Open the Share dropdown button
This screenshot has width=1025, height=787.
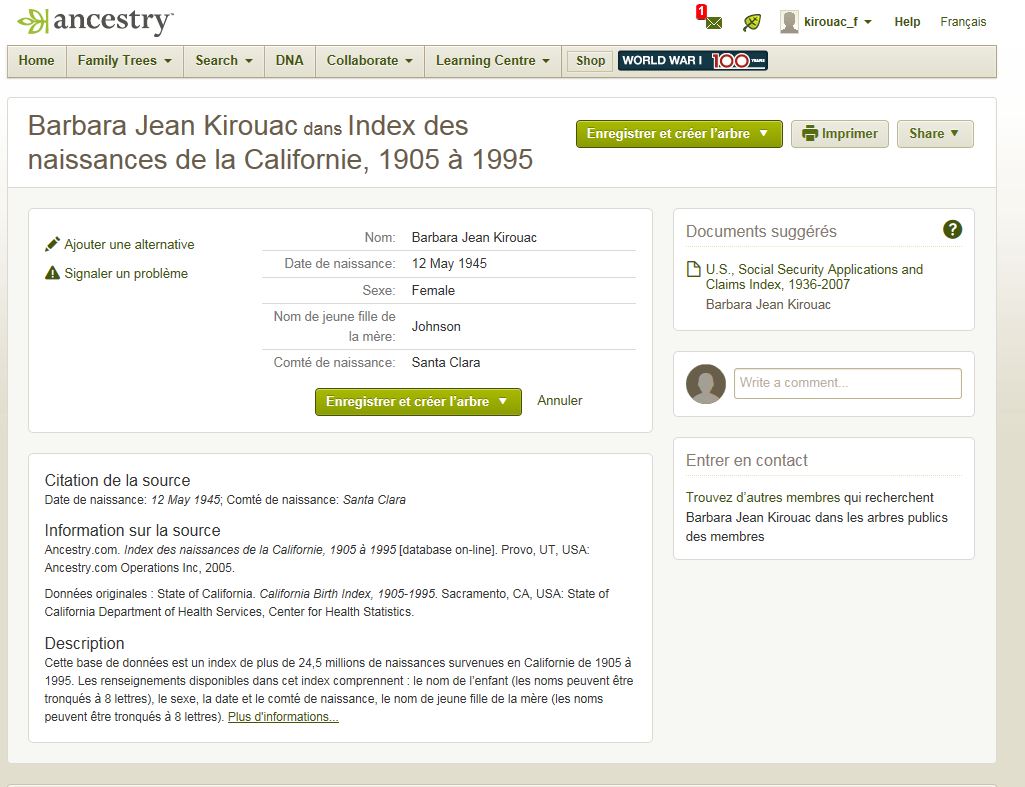point(935,134)
